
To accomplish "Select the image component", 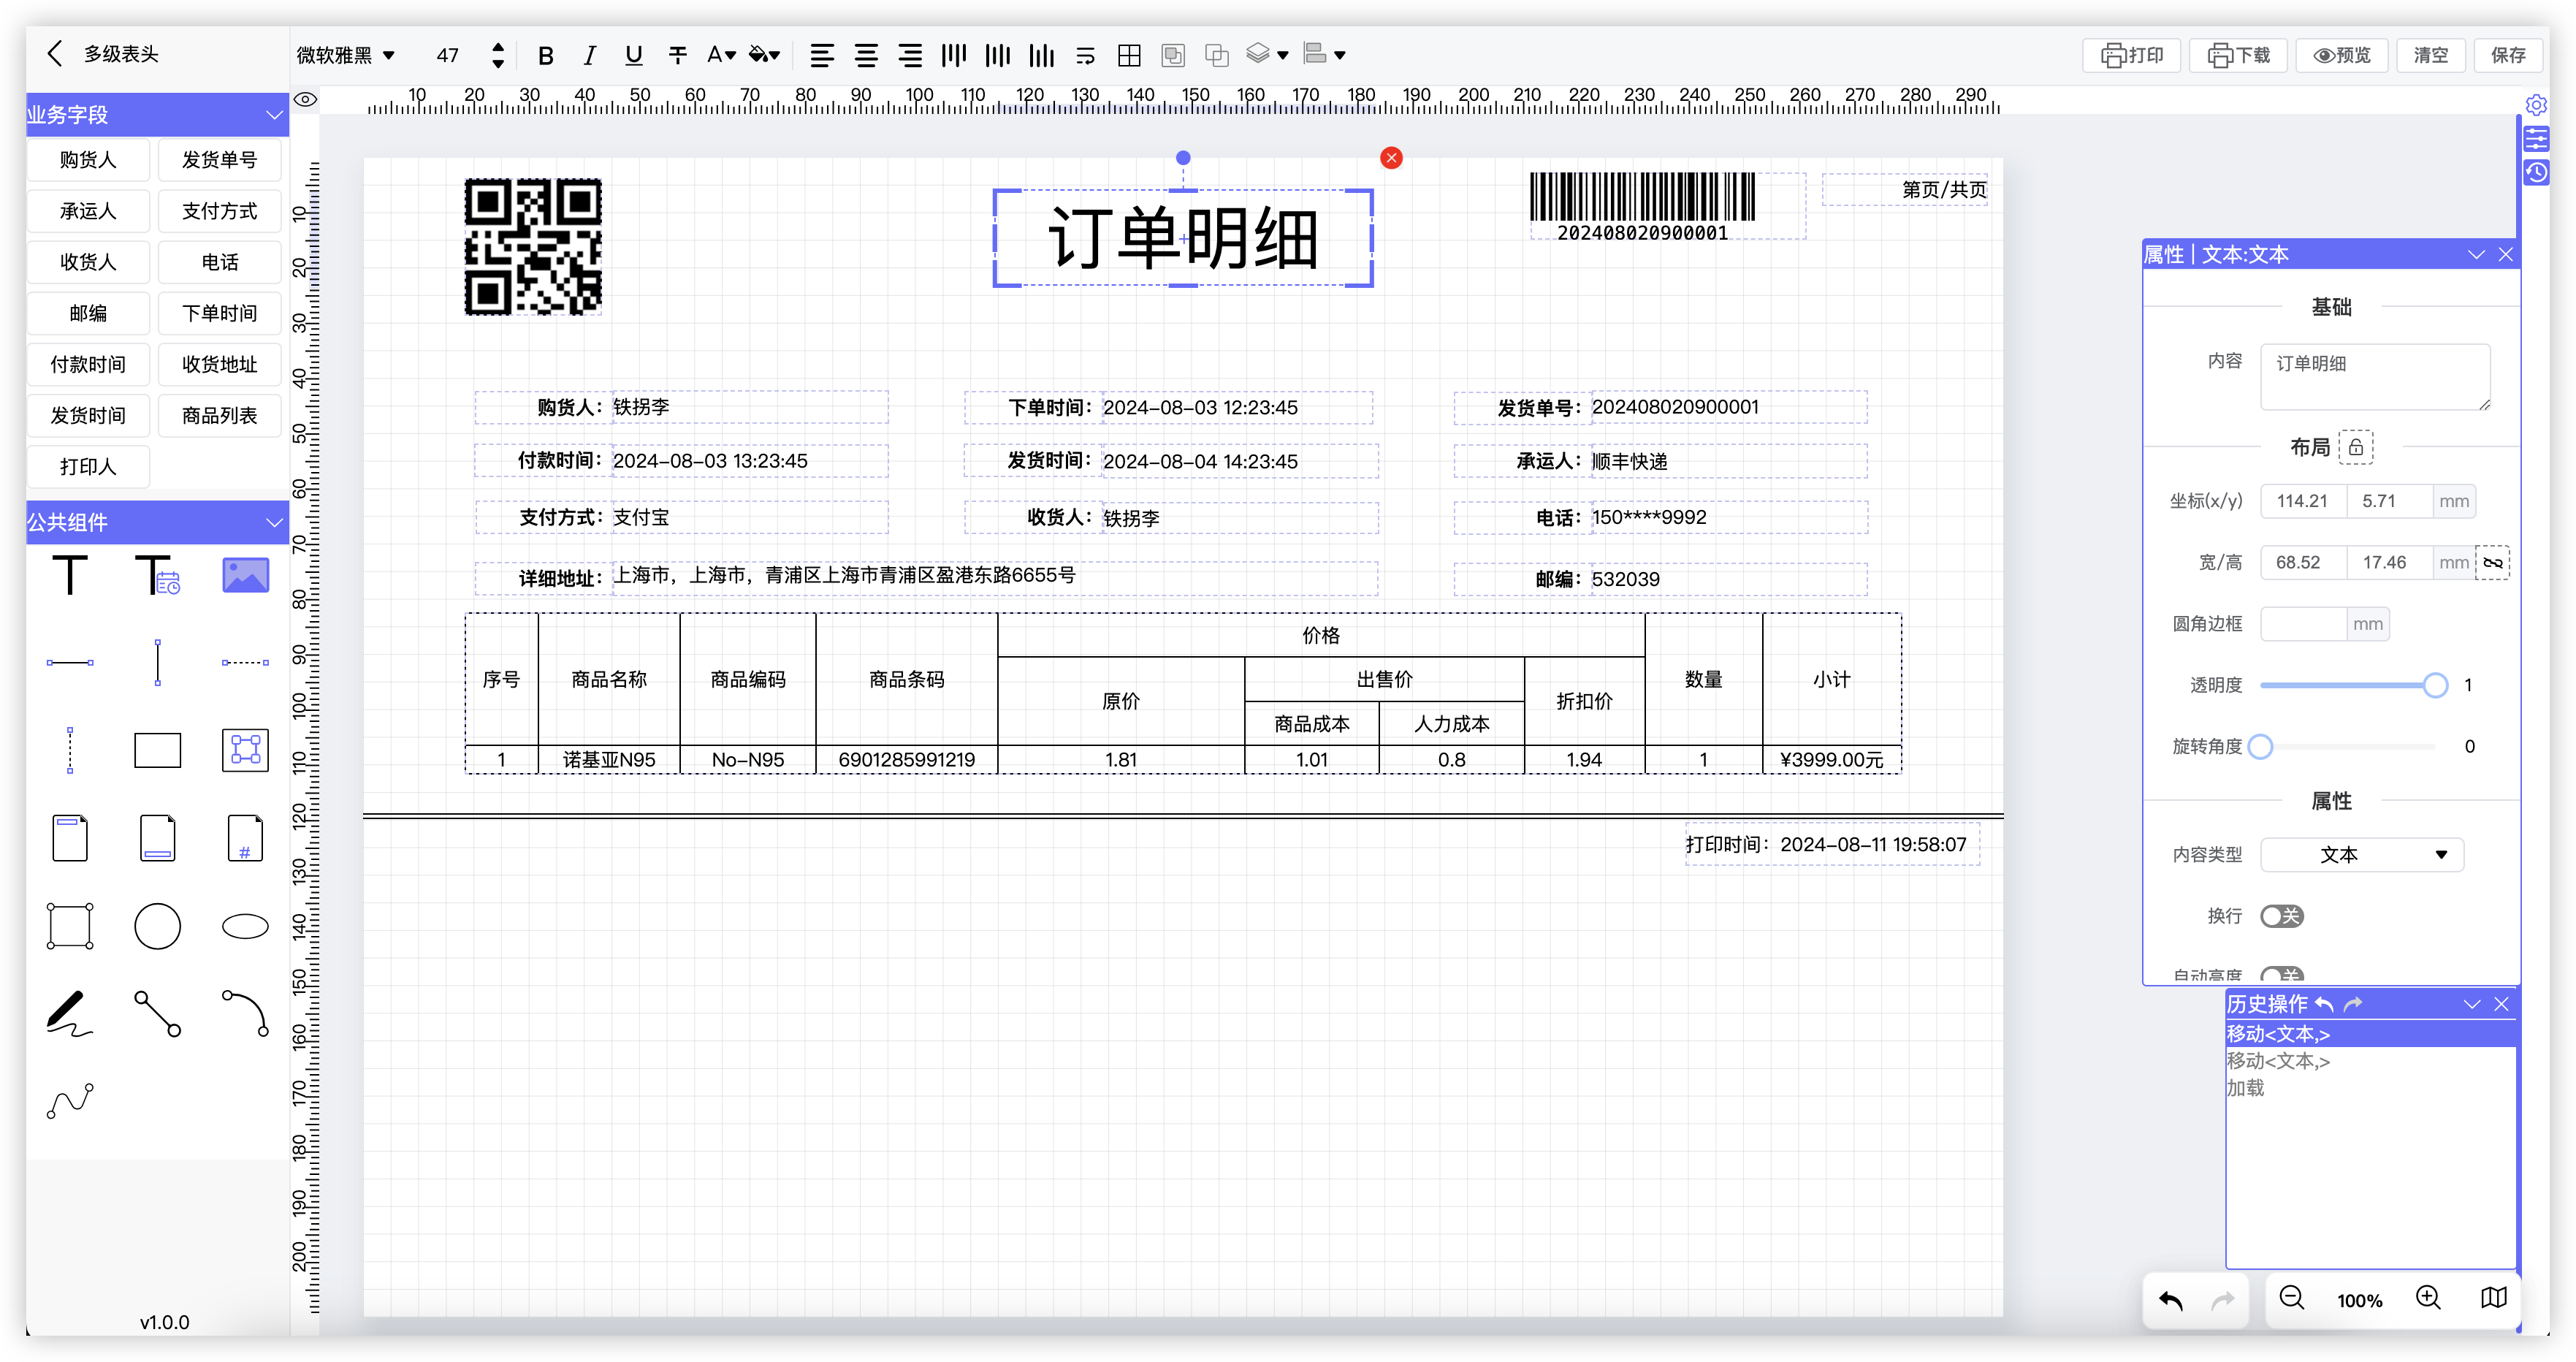I will tap(245, 576).
